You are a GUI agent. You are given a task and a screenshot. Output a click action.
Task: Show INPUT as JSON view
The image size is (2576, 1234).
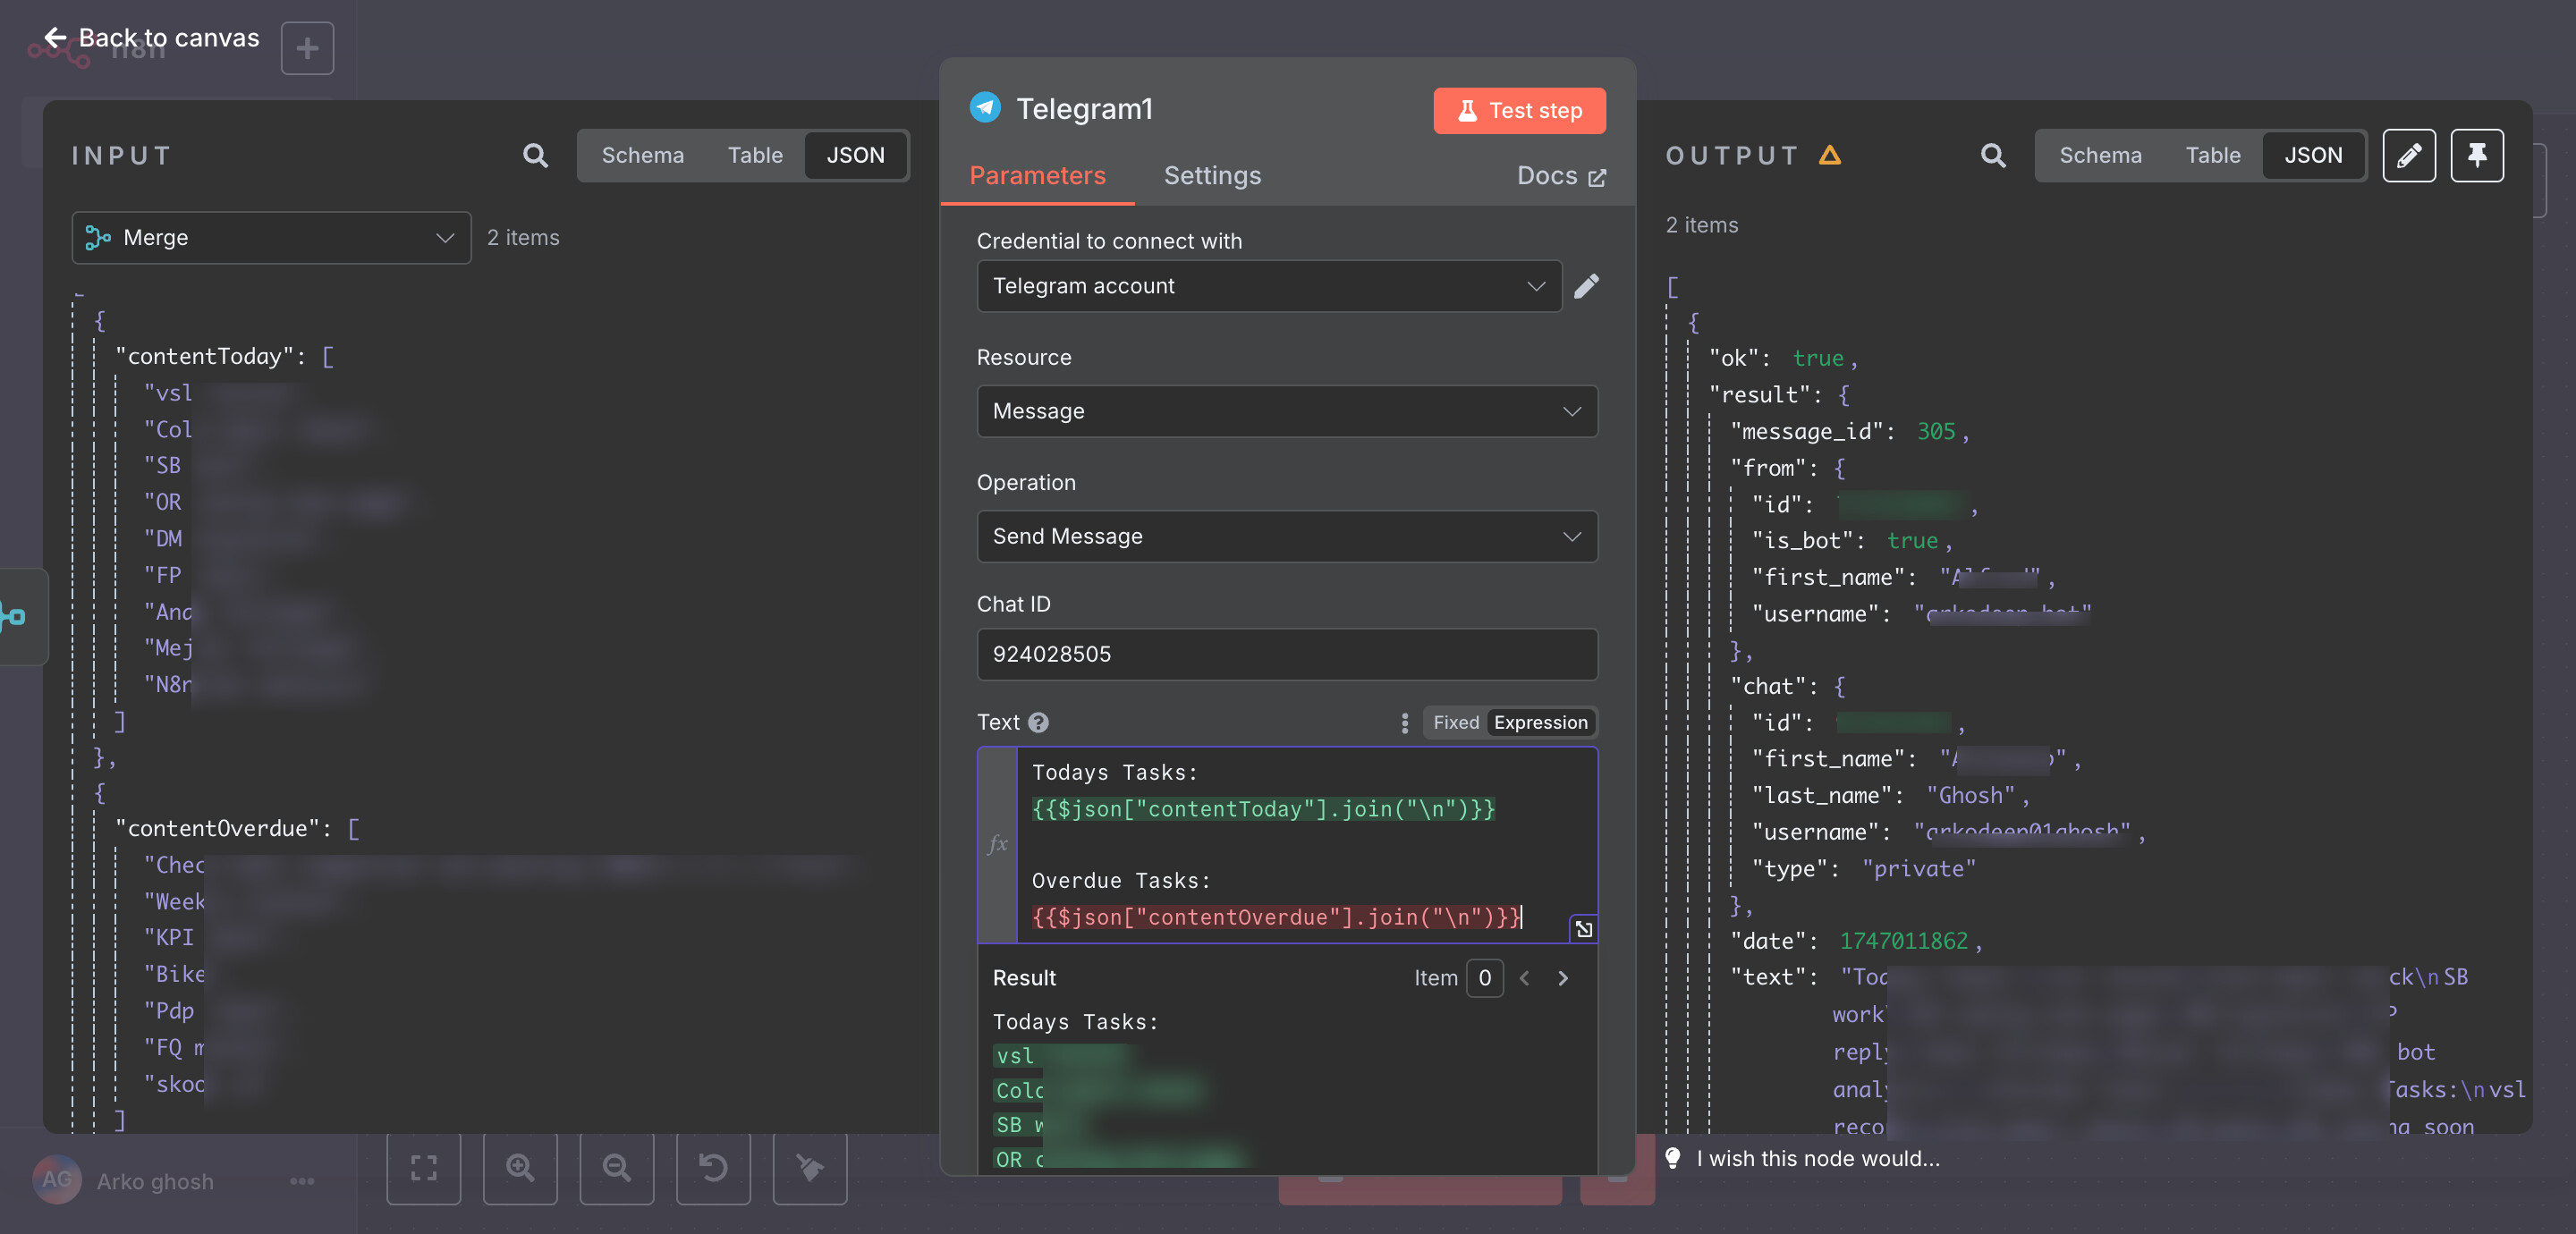click(x=855, y=155)
